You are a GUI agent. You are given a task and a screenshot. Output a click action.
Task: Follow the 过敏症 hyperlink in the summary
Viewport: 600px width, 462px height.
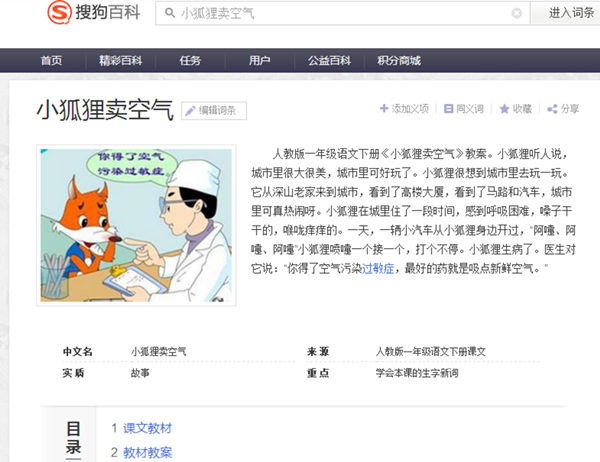point(378,269)
